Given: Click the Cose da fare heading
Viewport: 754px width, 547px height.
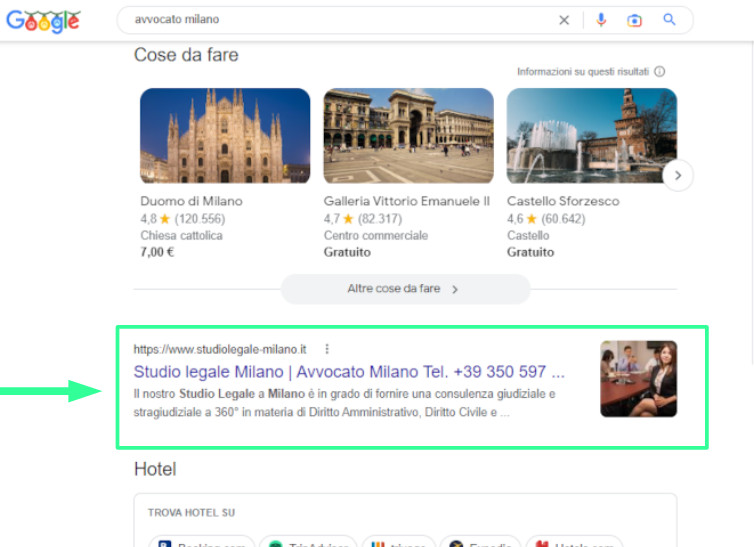Looking at the screenshot, I should tap(186, 55).
